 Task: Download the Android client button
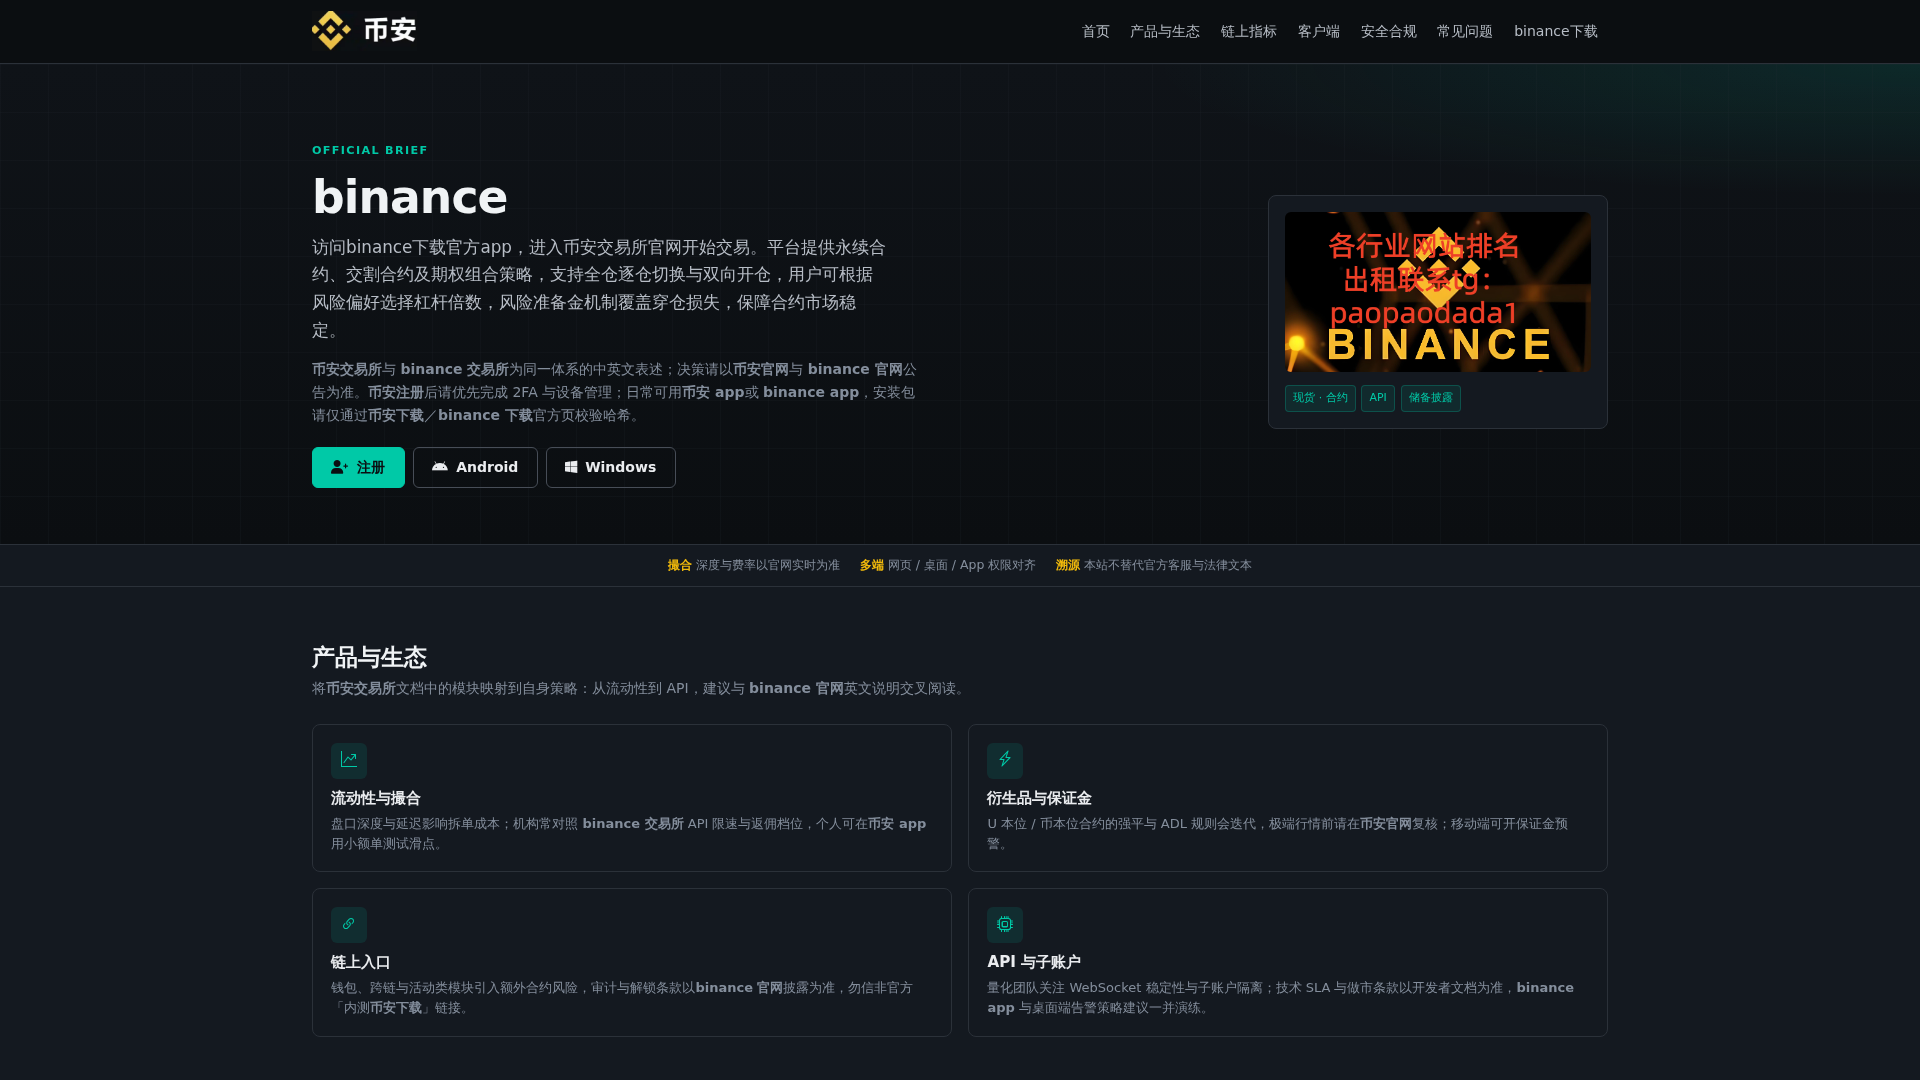click(475, 467)
